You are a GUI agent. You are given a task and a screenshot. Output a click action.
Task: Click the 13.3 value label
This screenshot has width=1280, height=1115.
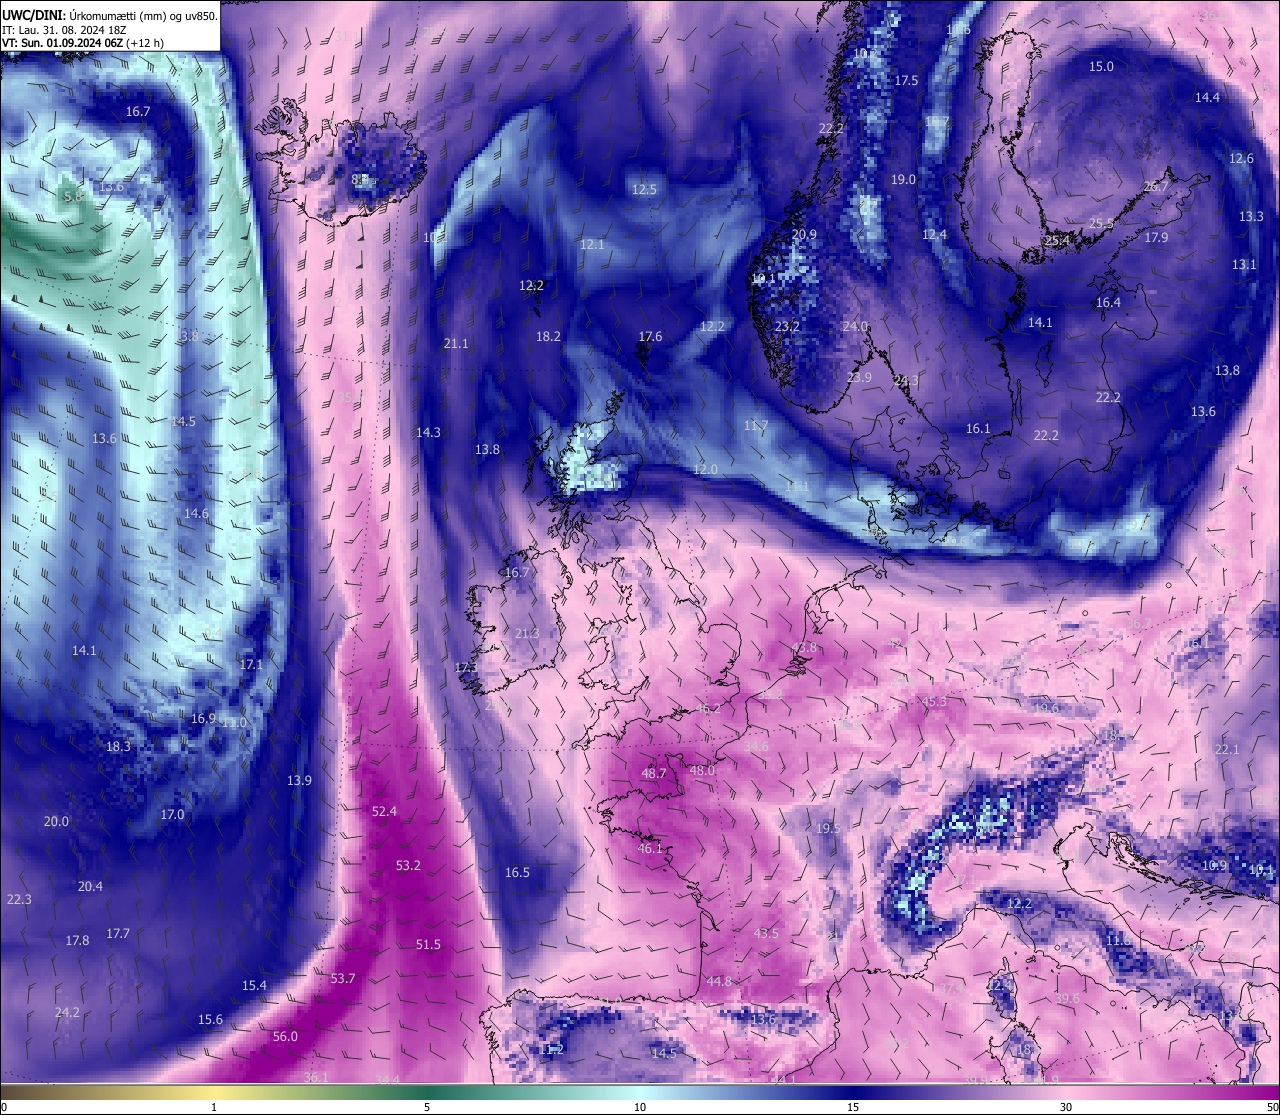(1251, 216)
